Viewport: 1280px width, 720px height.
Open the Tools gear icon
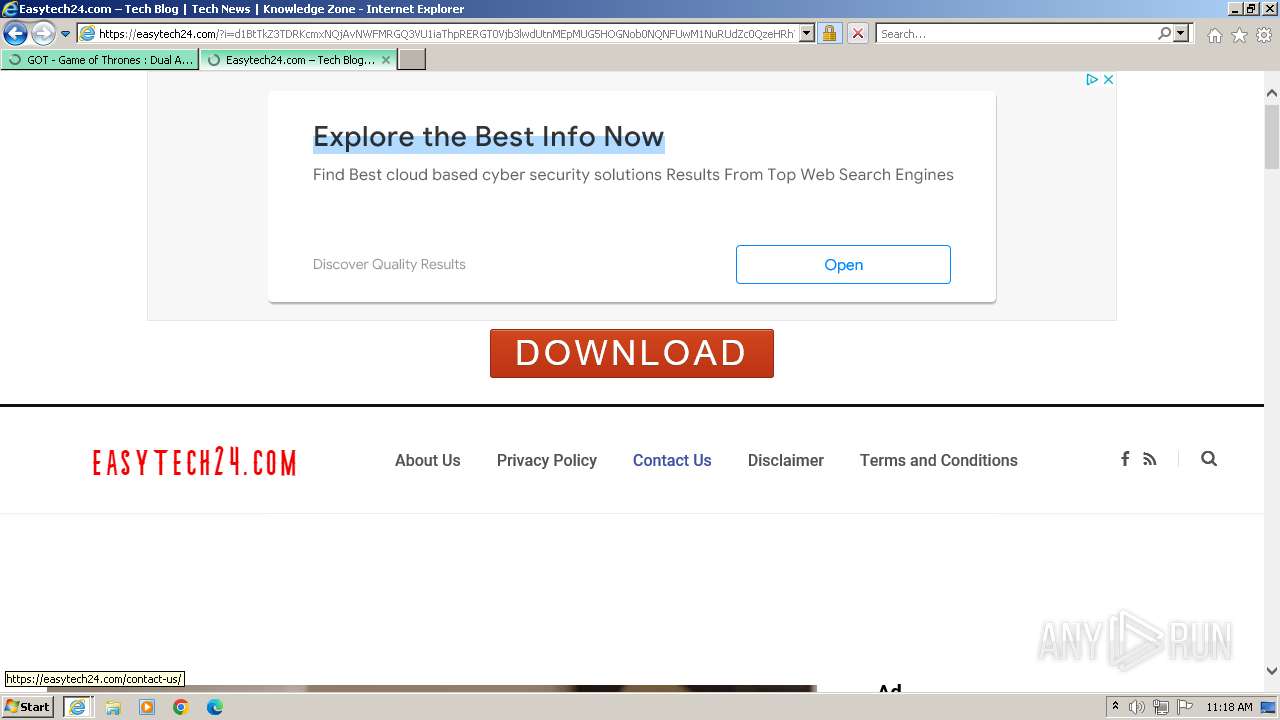(x=1264, y=35)
